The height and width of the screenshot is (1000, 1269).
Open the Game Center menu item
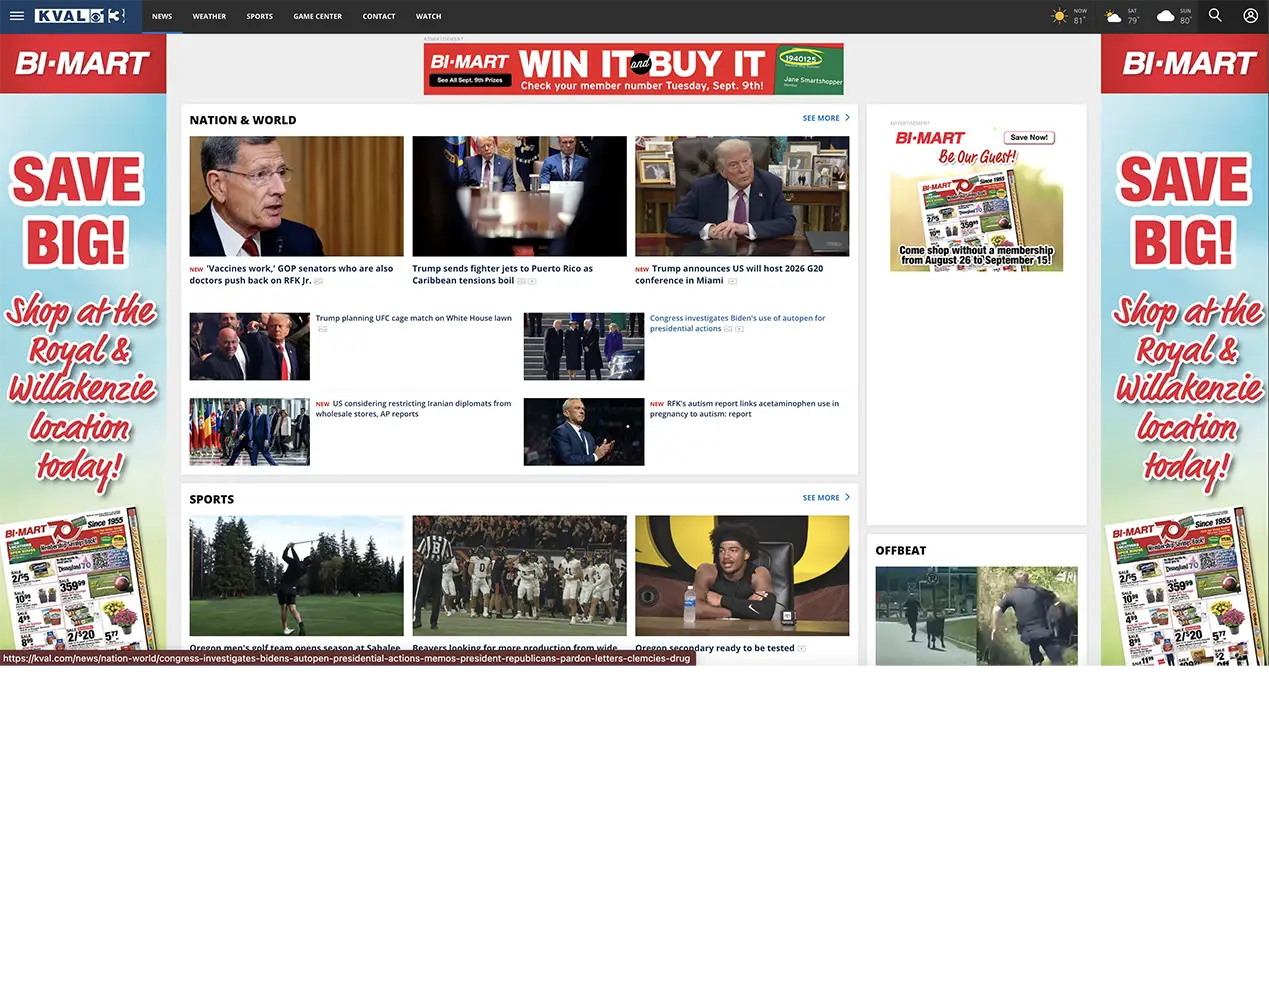coord(318,16)
